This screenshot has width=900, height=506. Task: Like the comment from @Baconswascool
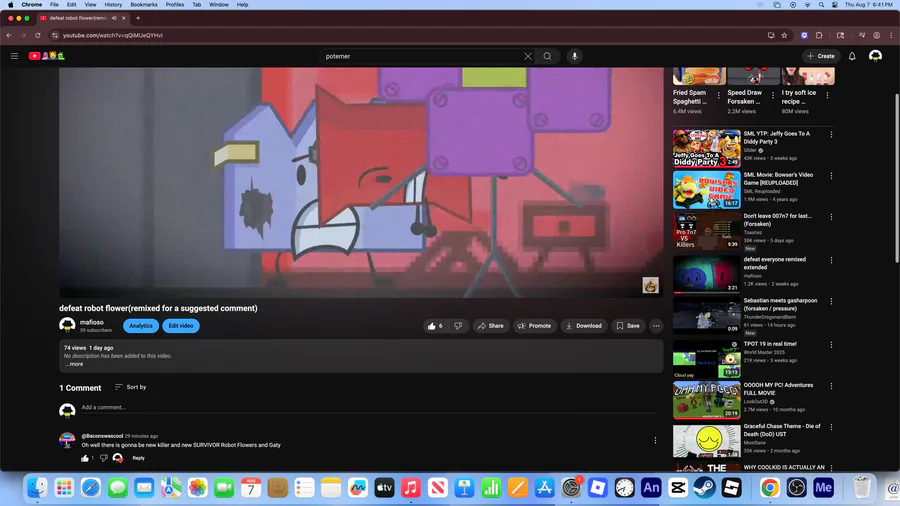click(85, 458)
